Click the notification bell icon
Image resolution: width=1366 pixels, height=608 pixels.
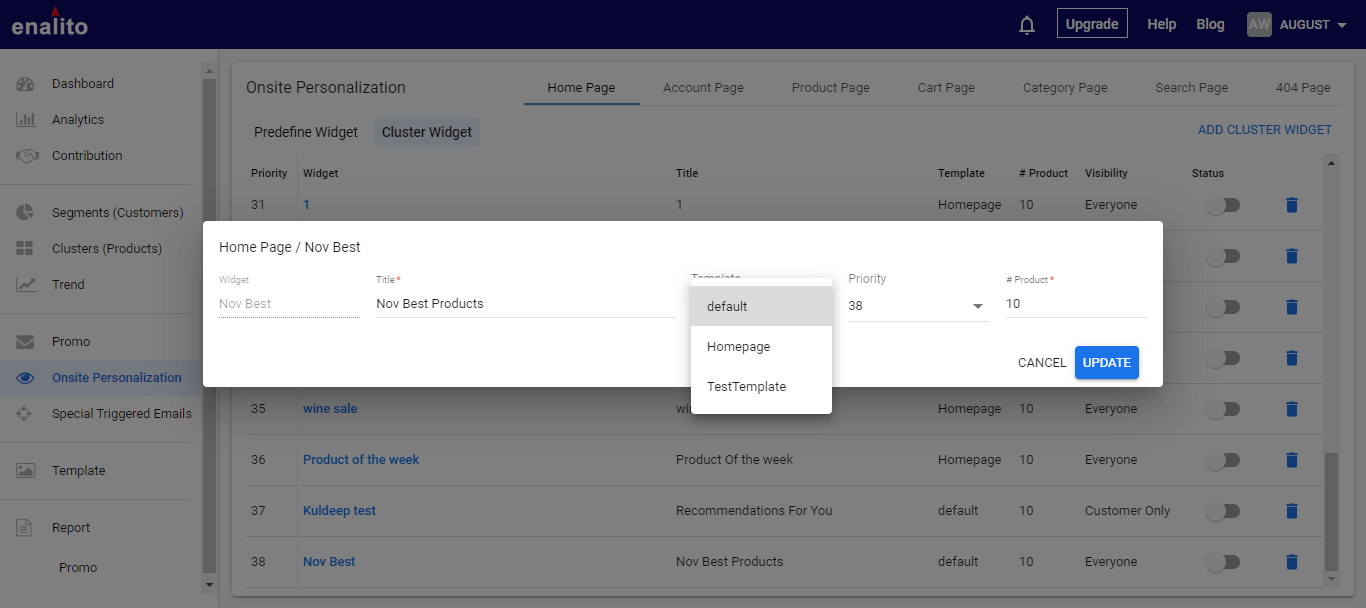click(1027, 25)
